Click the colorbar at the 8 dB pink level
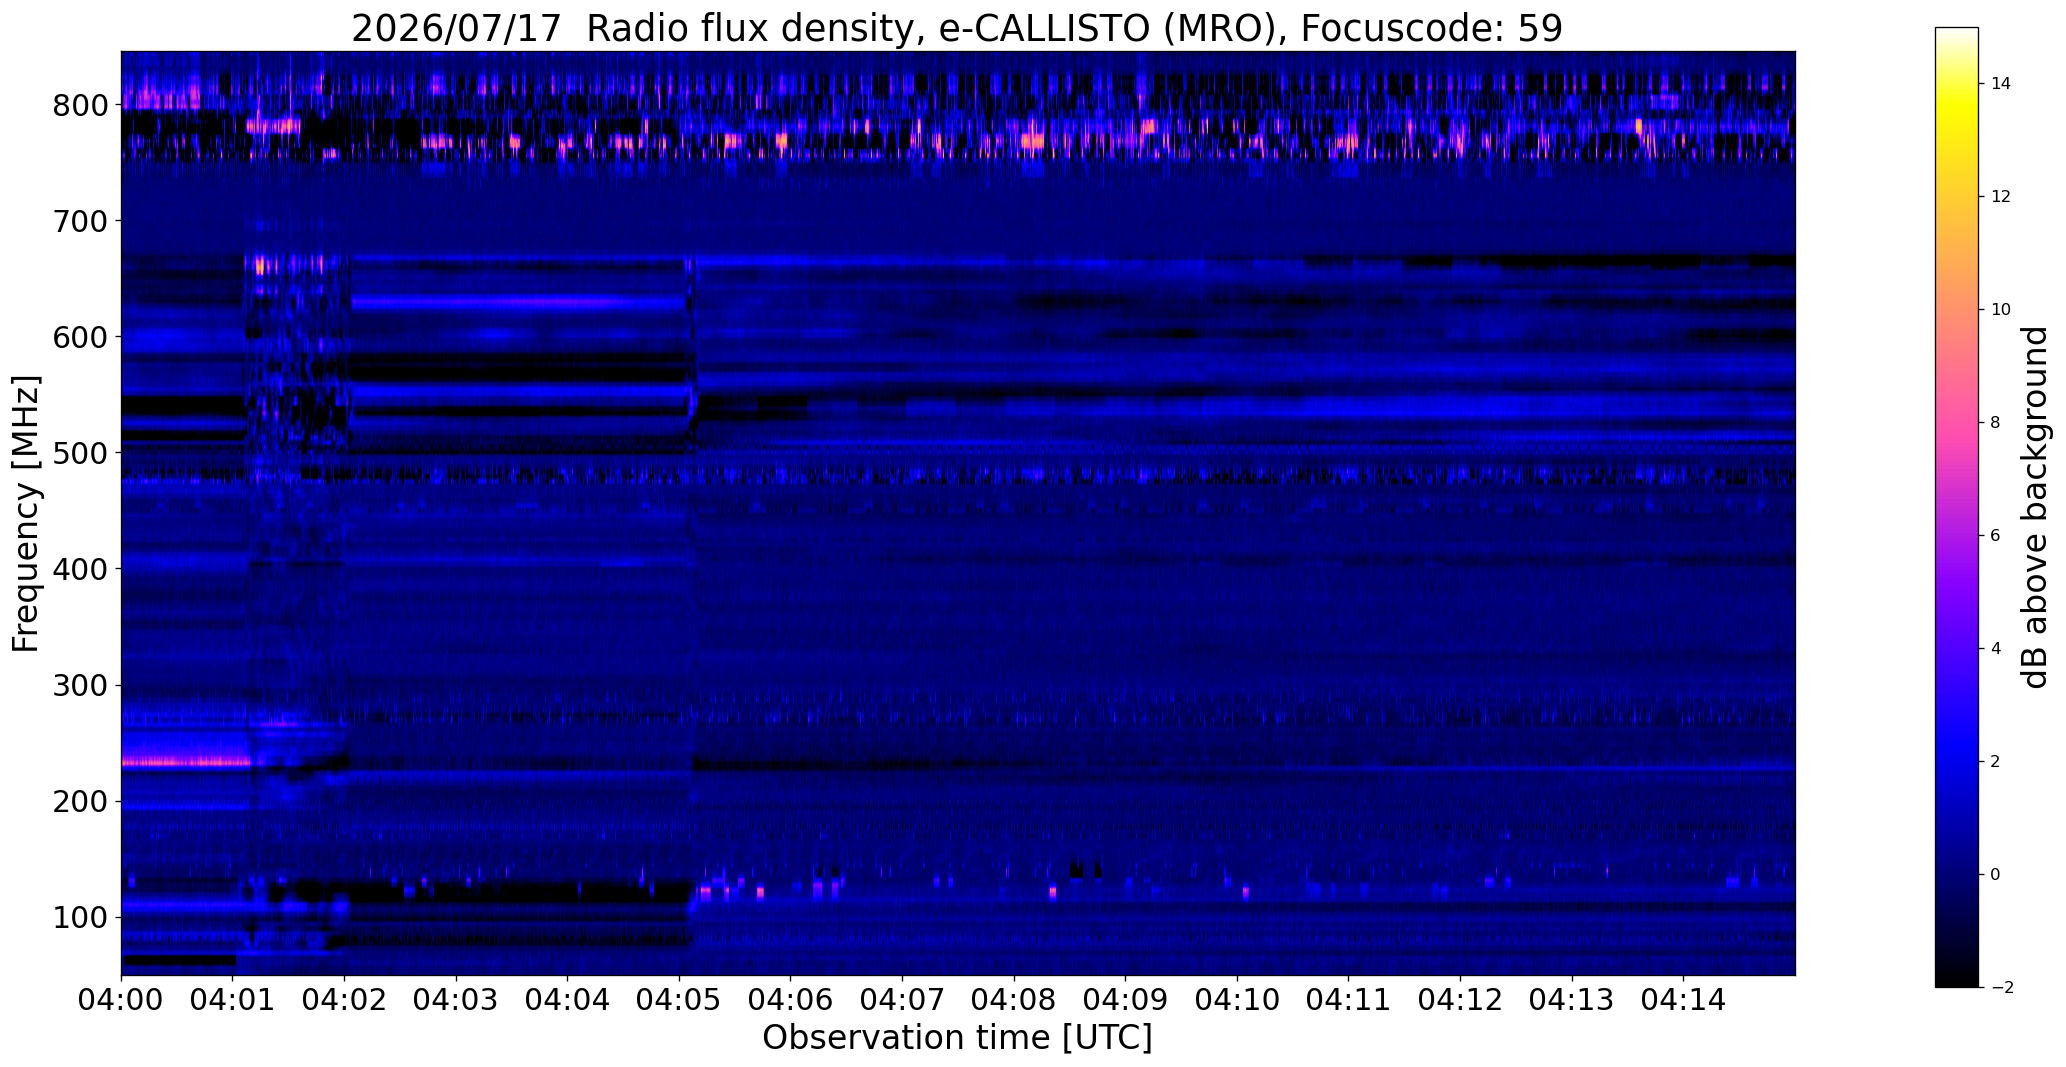The image size is (2066, 1067). [1957, 422]
